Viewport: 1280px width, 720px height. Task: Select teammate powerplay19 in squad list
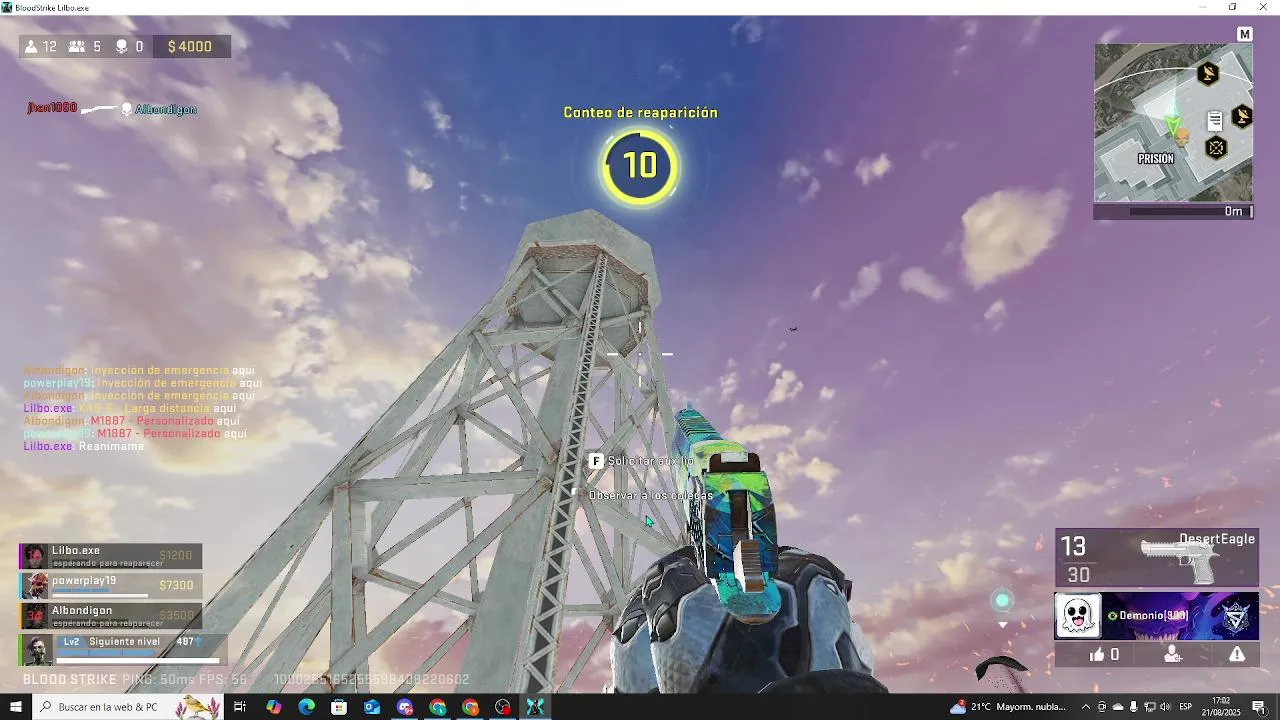[111, 586]
